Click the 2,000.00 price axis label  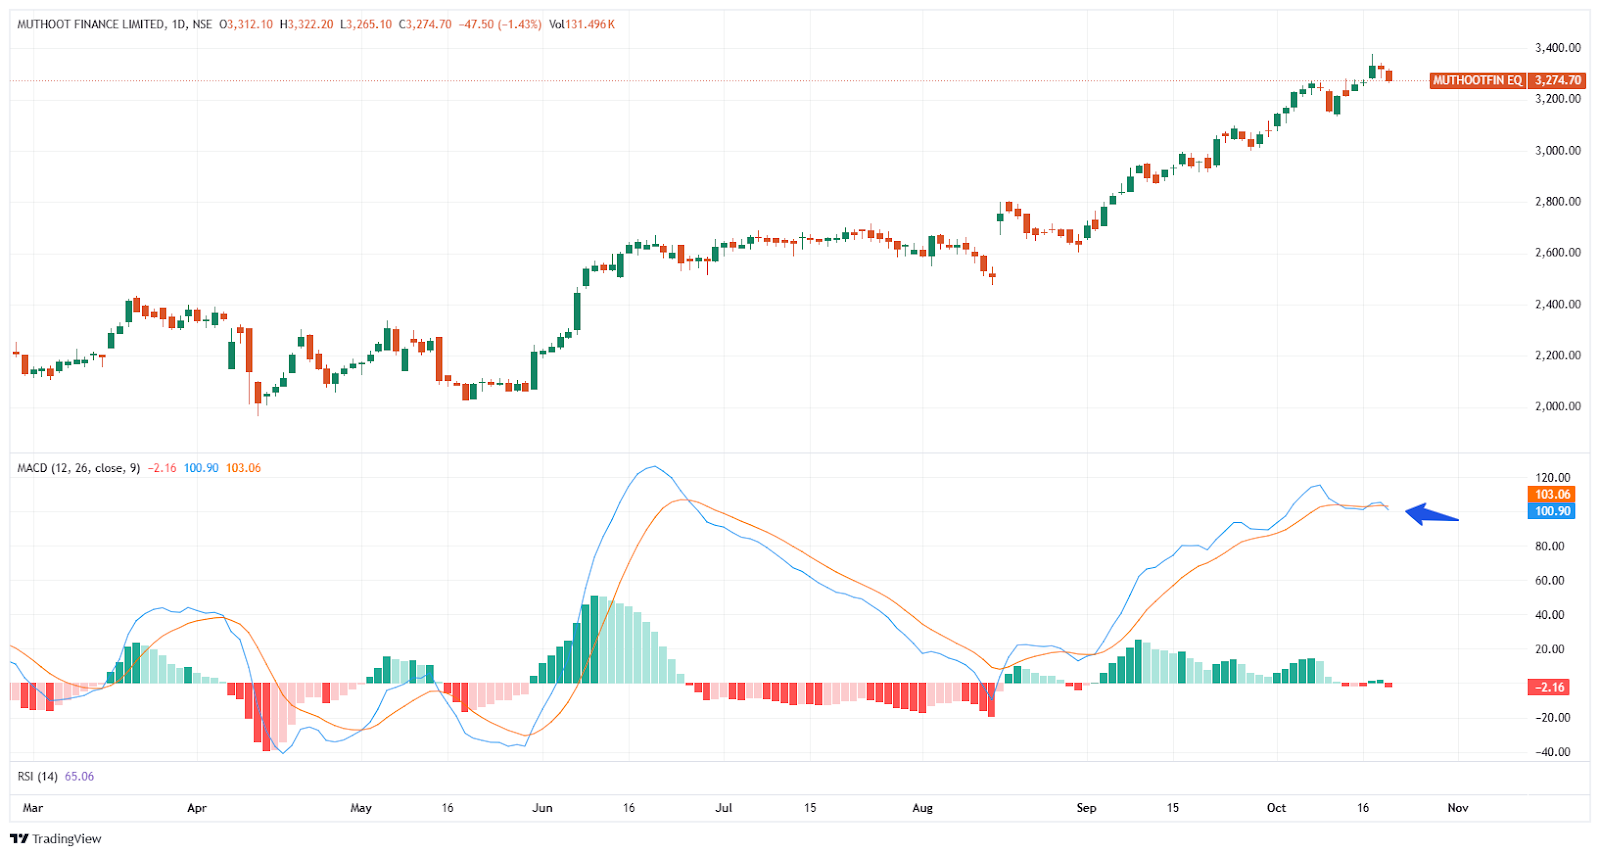1558,406
